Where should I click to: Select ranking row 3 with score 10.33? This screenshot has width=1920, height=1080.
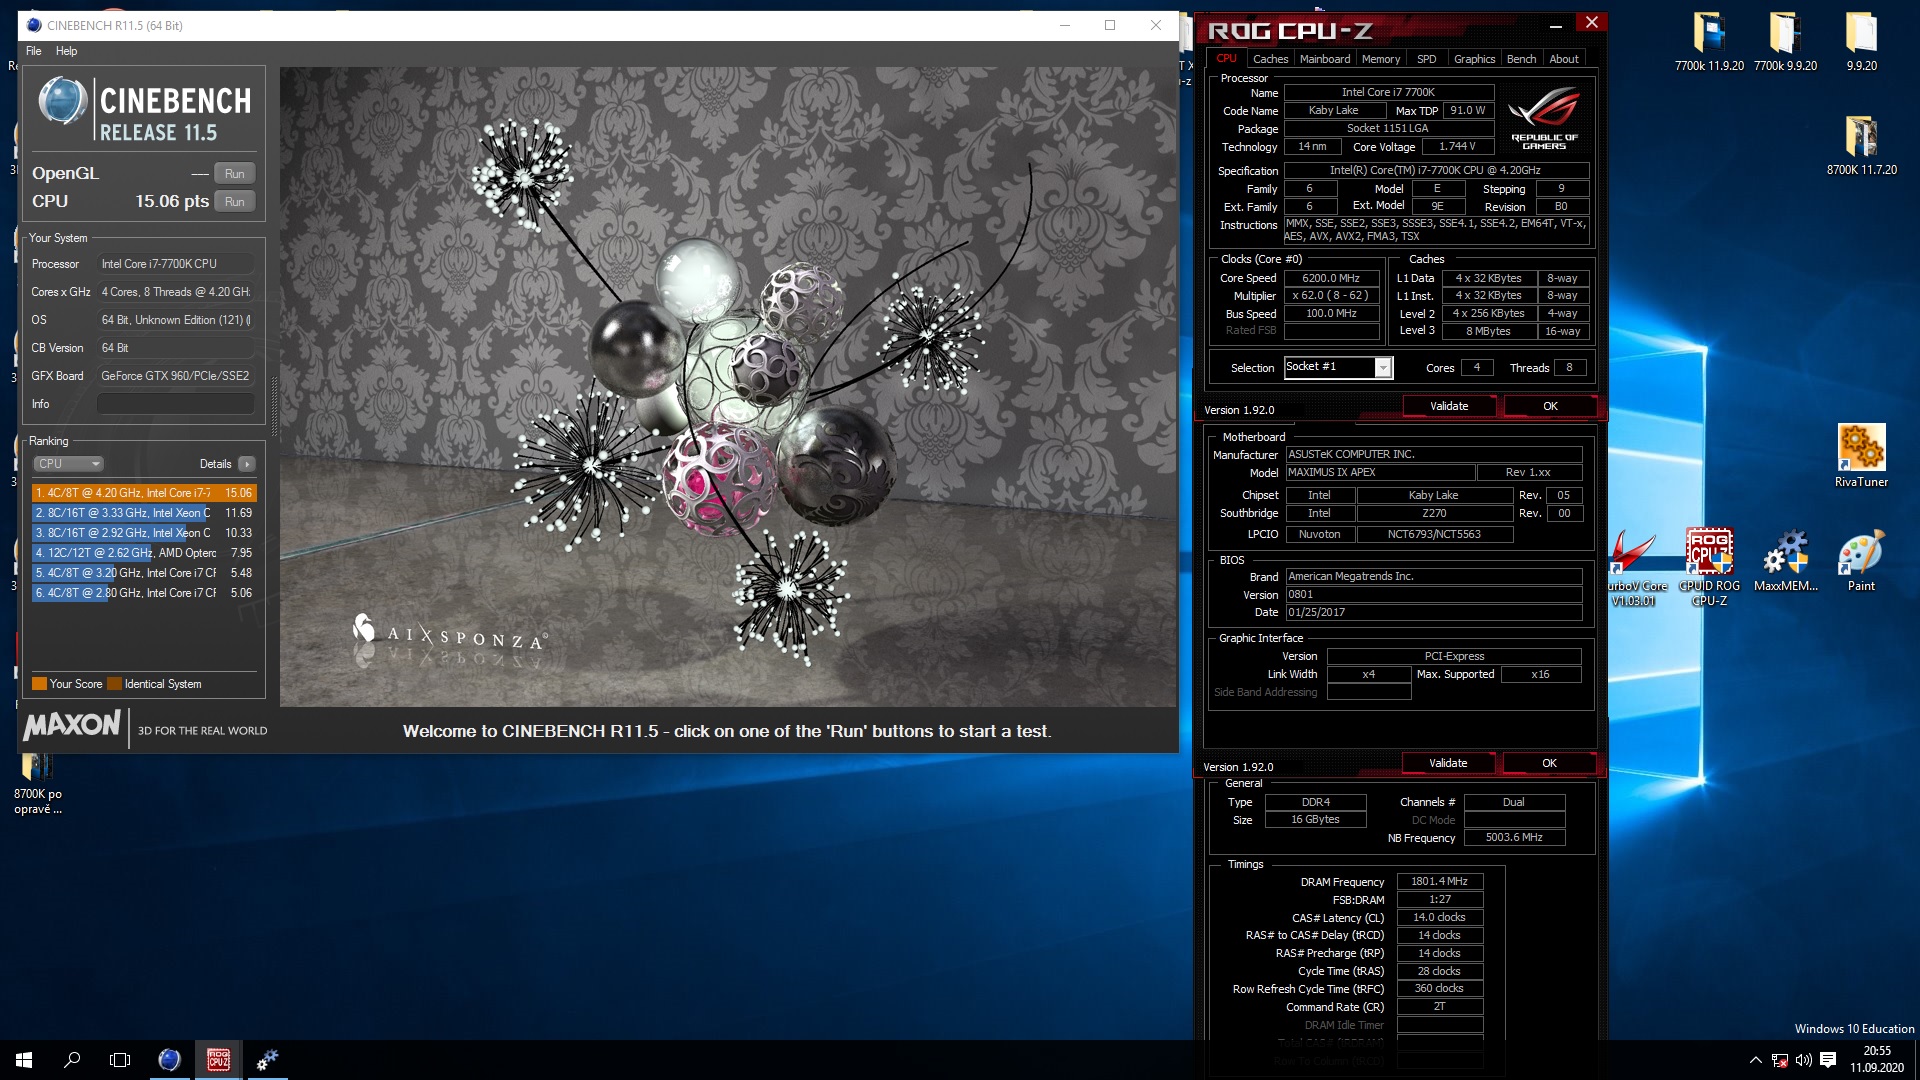click(144, 533)
